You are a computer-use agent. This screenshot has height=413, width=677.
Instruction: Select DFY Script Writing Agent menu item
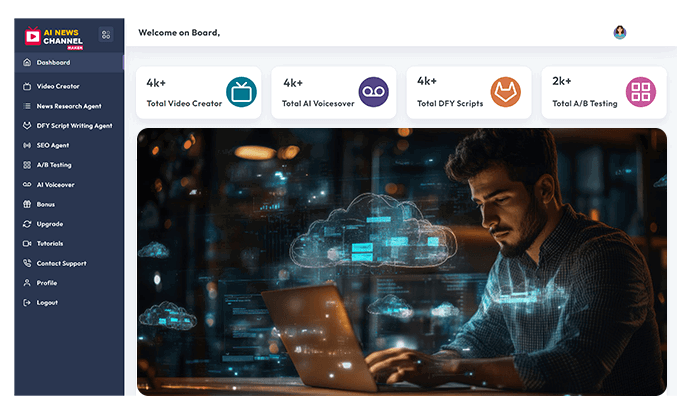pyautogui.click(x=74, y=126)
